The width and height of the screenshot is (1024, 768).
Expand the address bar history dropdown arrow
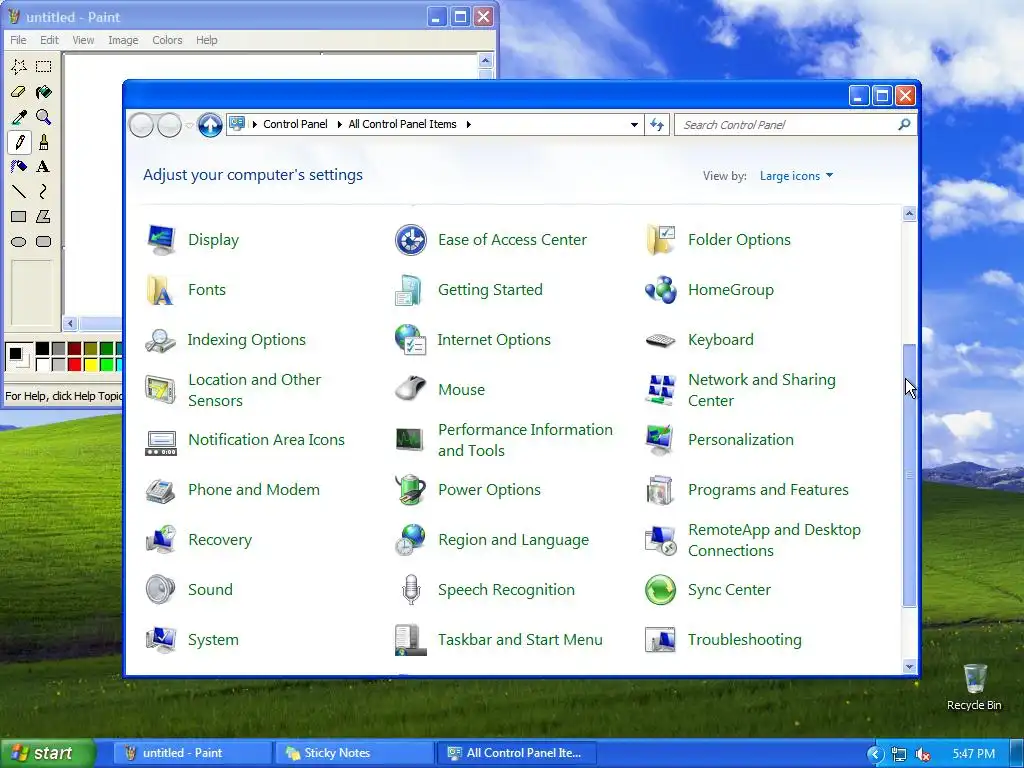(x=633, y=124)
